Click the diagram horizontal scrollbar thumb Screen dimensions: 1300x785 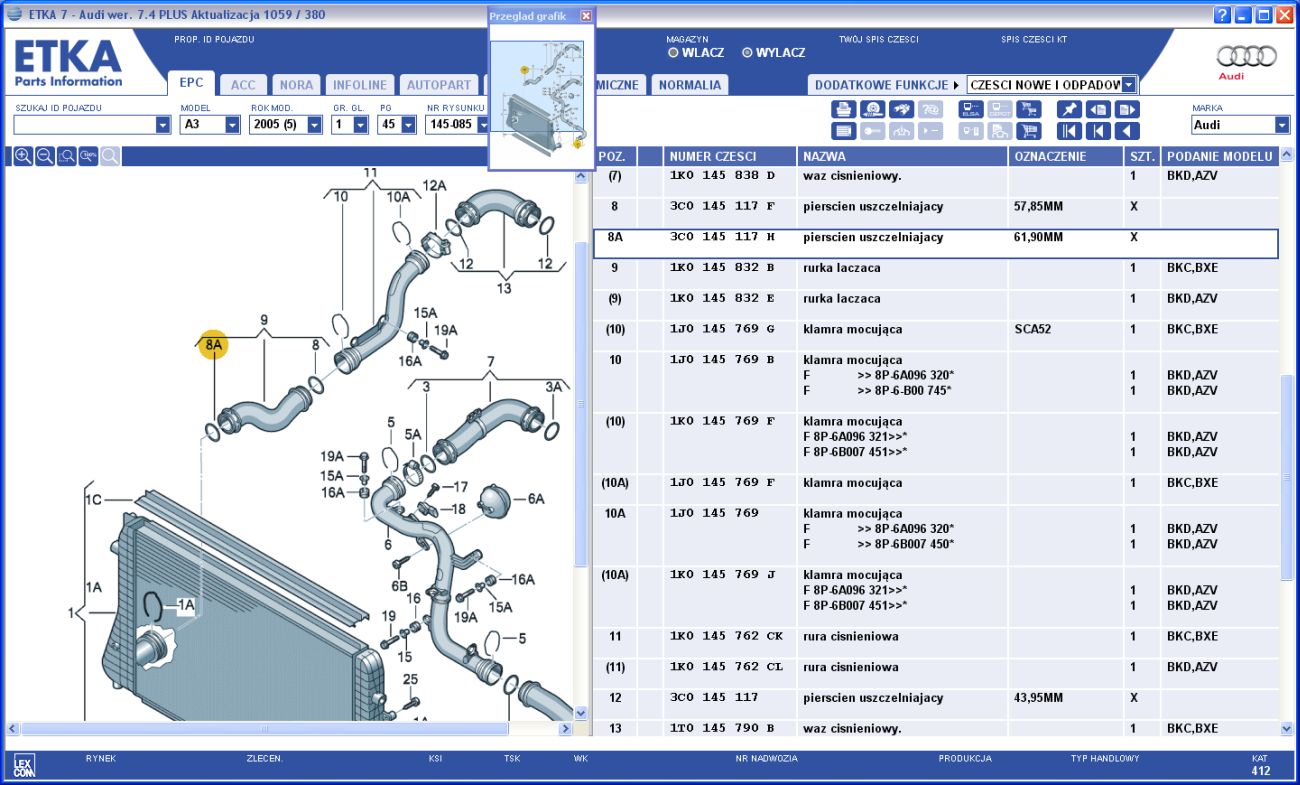[264, 728]
